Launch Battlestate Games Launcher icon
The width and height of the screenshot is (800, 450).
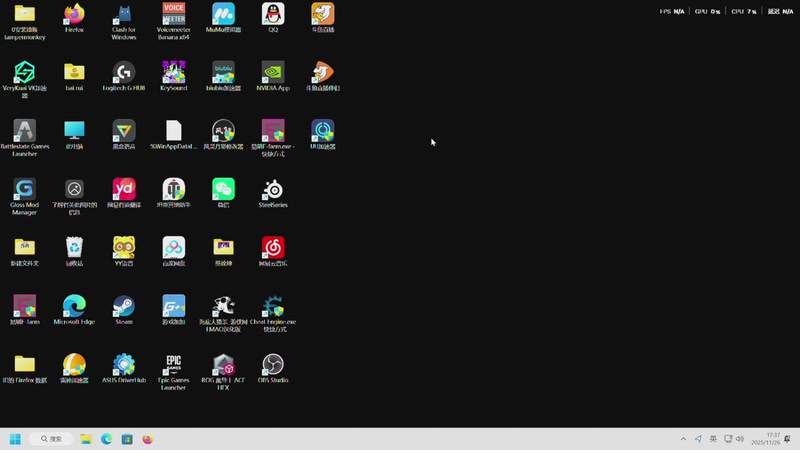pos(24,138)
